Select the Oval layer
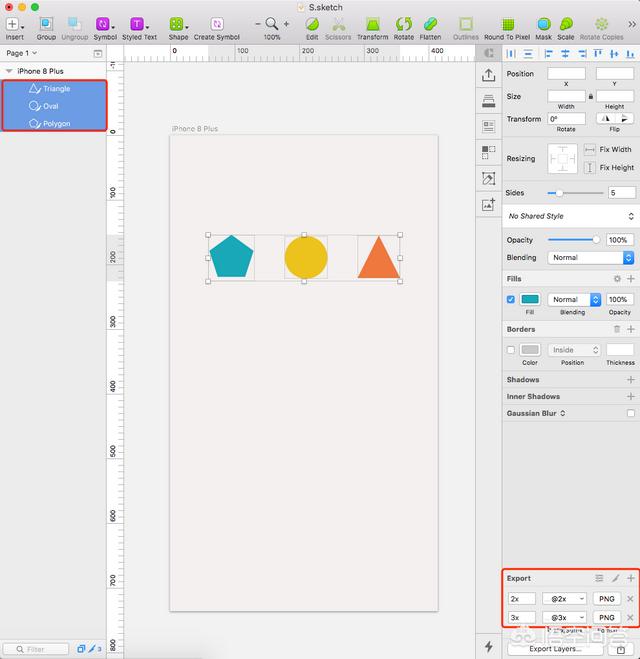Viewport: 640px width, 659px height. click(55, 106)
